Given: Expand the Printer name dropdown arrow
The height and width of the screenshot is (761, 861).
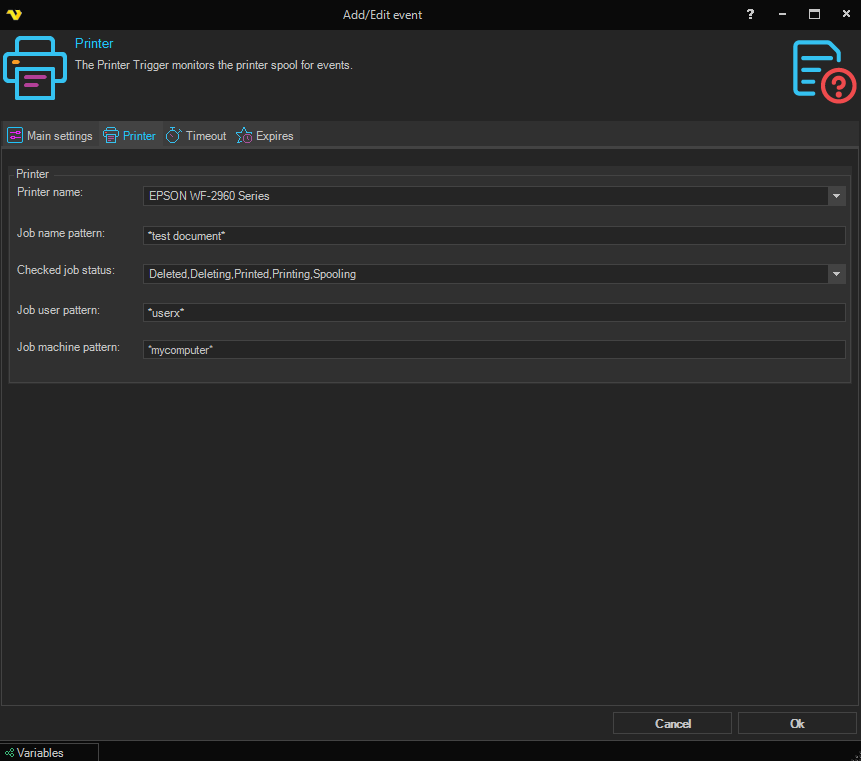Looking at the screenshot, I should click(x=837, y=196).
